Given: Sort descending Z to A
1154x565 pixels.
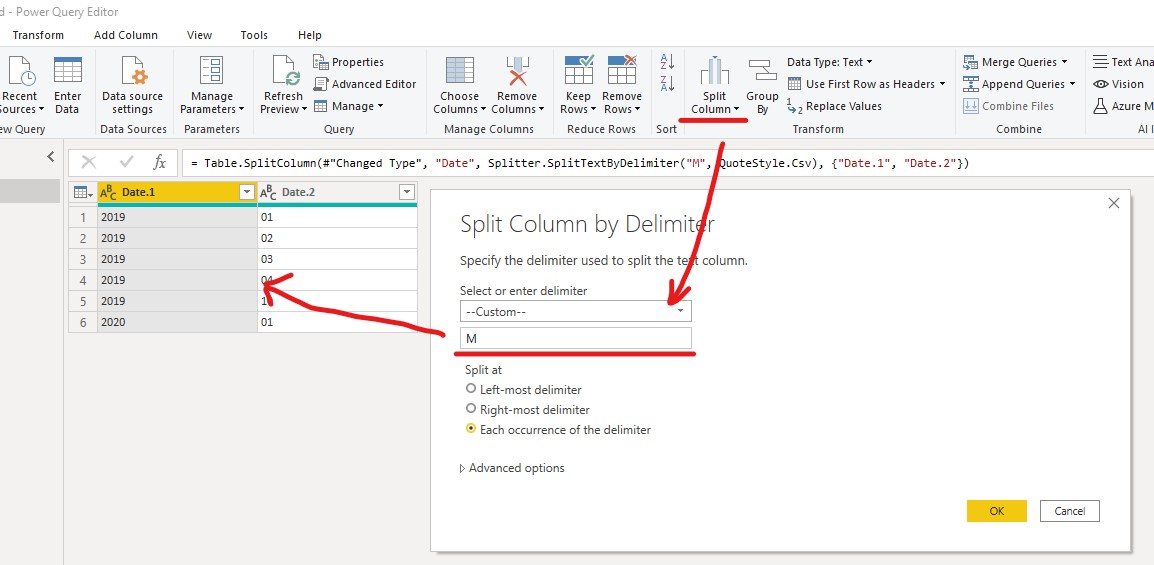Looking at the screenshot, I should pyautogui.click(x=667, y=84).
